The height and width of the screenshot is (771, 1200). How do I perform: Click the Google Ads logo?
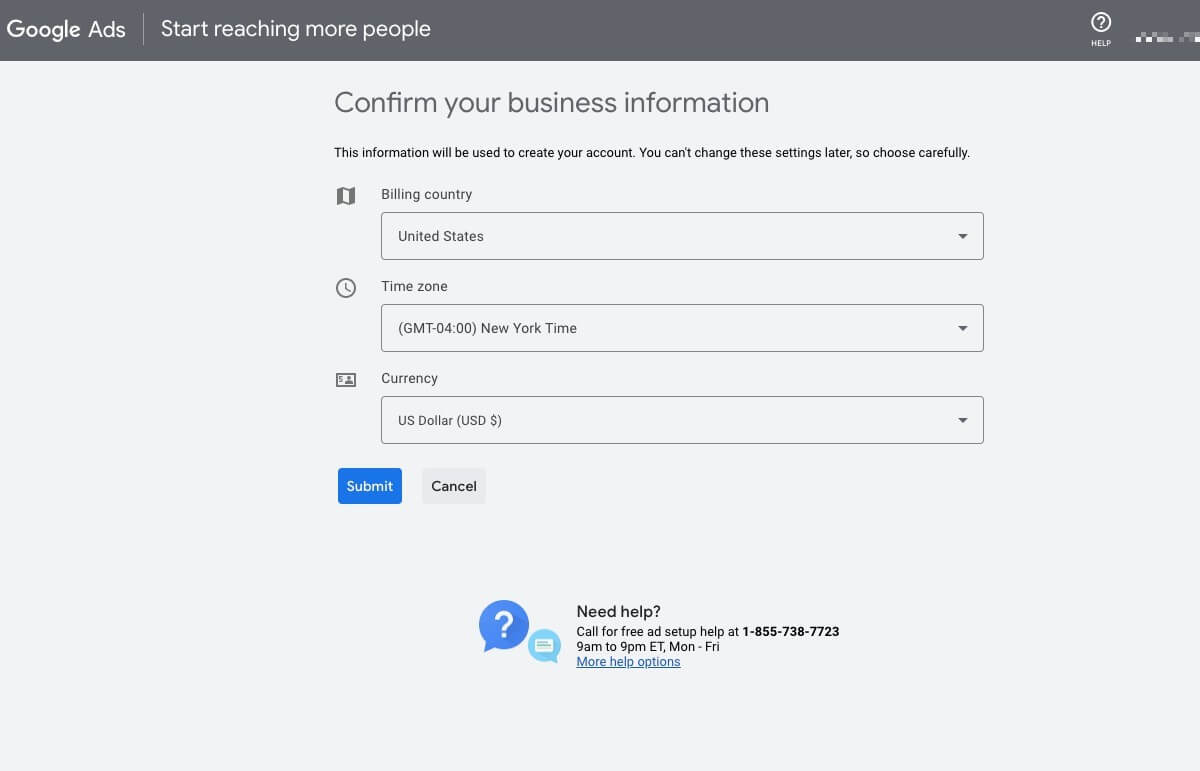(x=66, y=29)
